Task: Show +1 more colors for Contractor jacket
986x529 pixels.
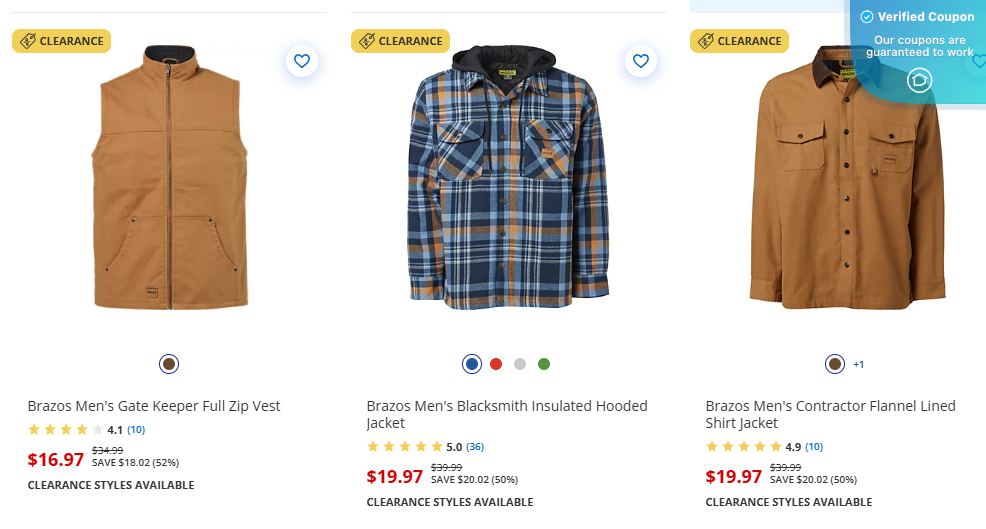Action: [858, 365]
